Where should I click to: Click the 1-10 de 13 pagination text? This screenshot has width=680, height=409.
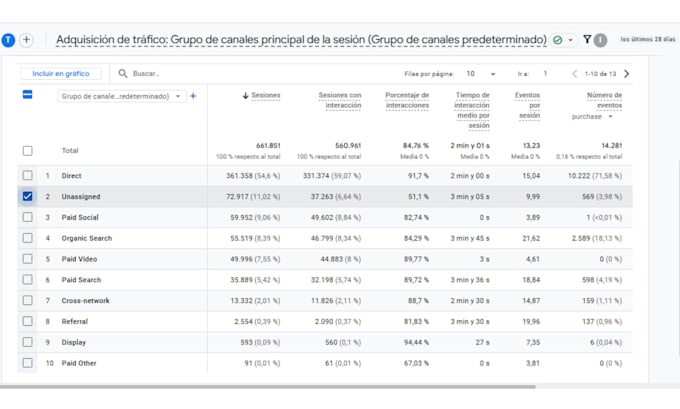click(600, 74)
